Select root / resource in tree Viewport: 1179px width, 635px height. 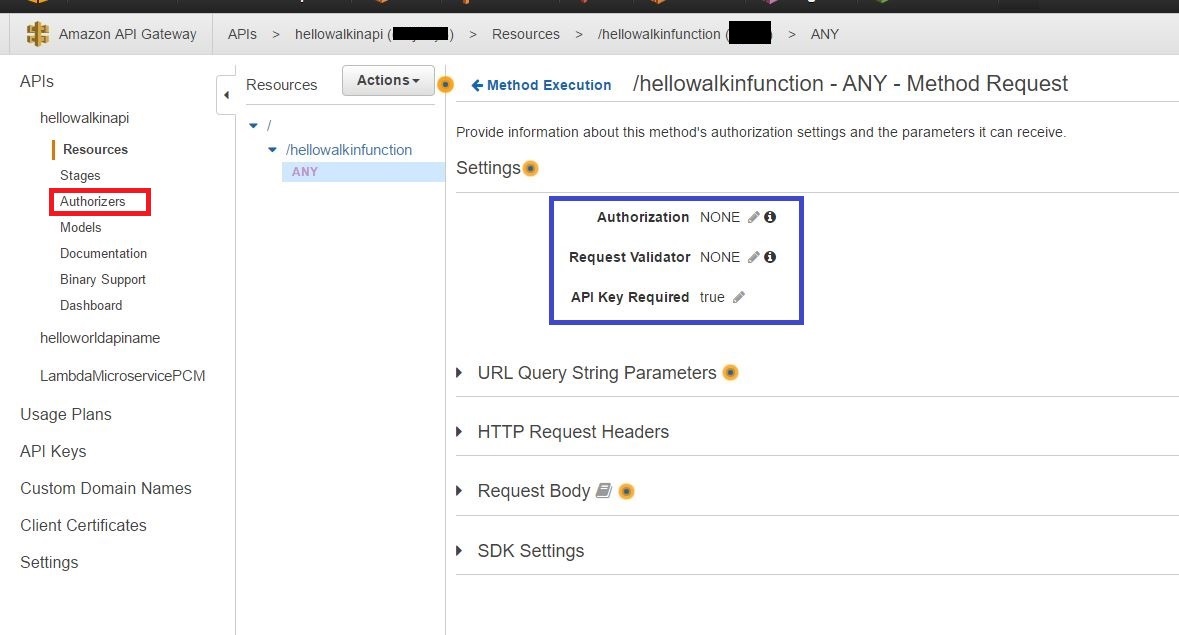269,125
